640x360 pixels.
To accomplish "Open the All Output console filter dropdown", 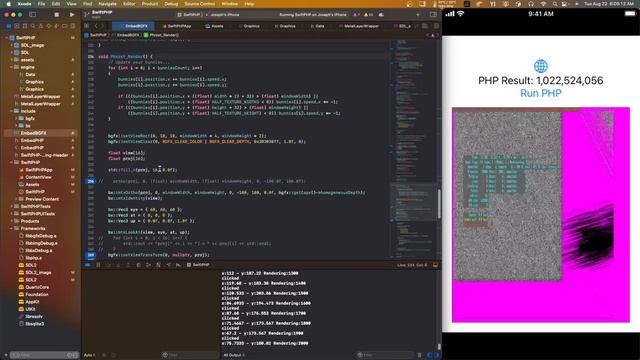I will (x=234, y=355).
